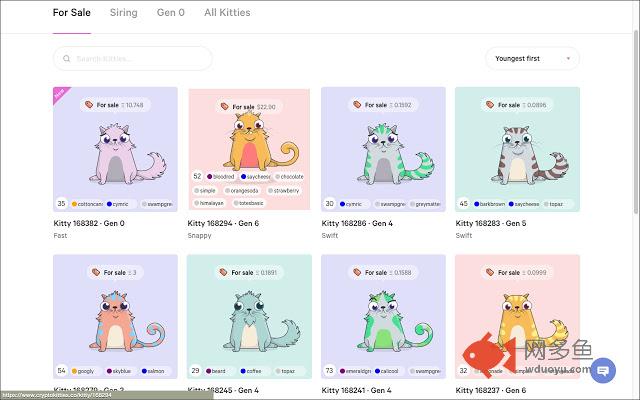The width and height of the screenshot is (640, 400).
Task: Open the Kitty 168286 · Gen 4 title
Action: (357, 223)
